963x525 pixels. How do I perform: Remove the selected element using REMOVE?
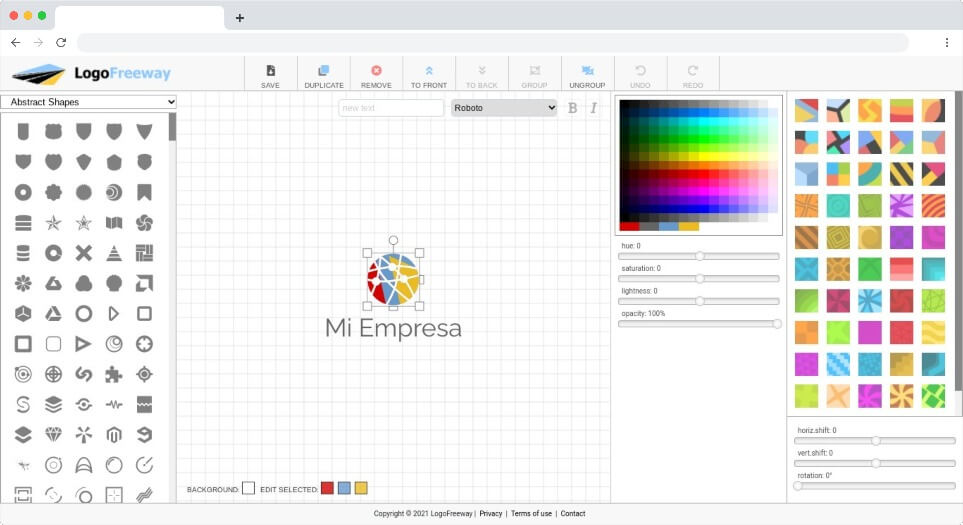[x=376, y=76]
